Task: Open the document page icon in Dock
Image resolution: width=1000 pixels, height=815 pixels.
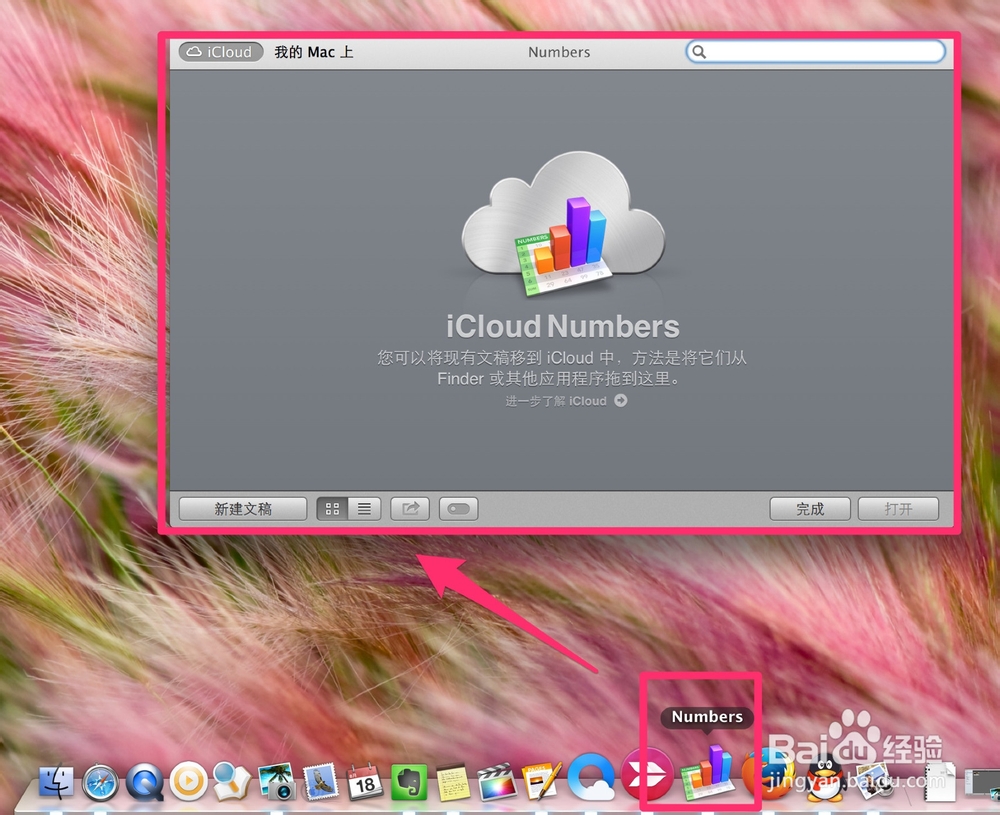Action: pyautogui.click(x=940, y=782)
